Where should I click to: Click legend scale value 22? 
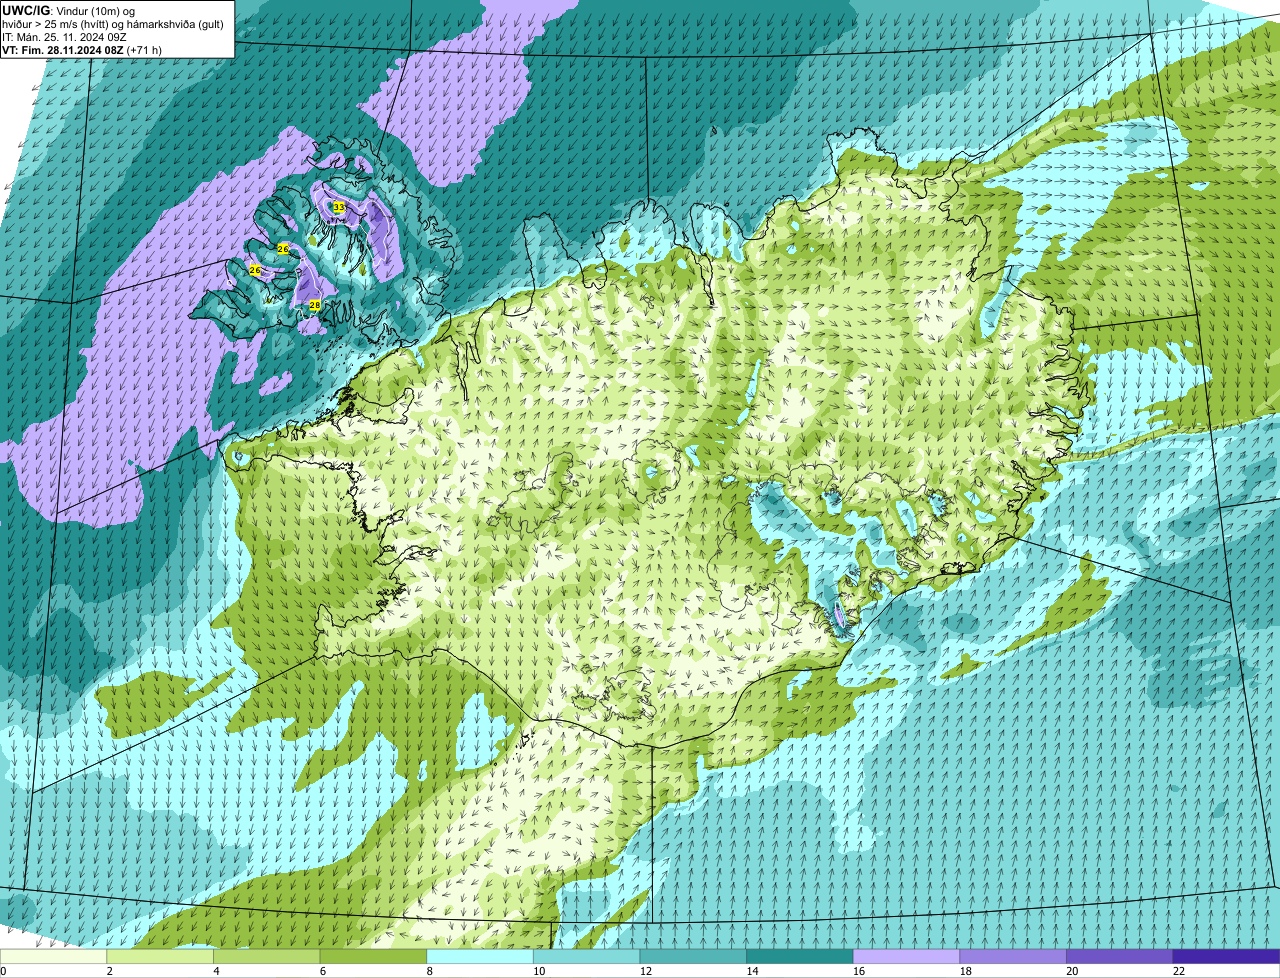click(x=1179, y=971)
